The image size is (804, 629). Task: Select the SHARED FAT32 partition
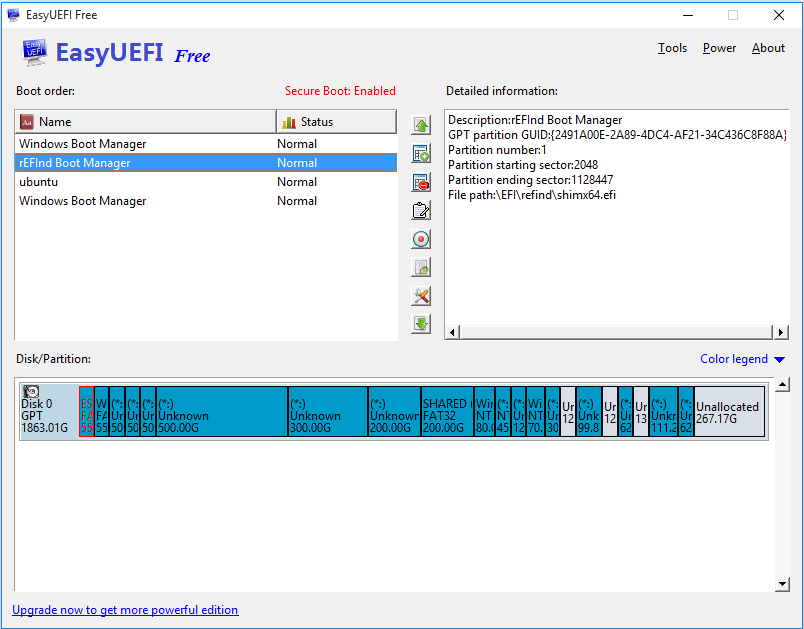click(446, 411)
